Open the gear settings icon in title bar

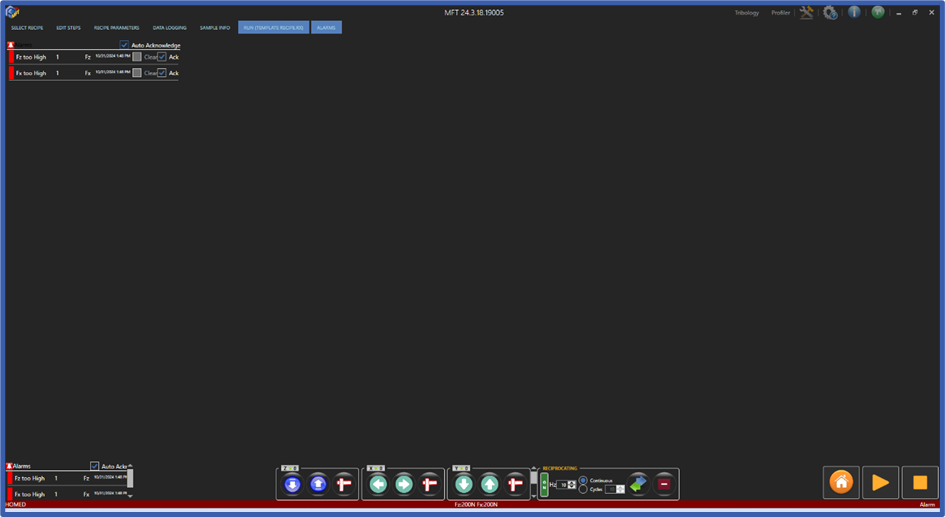click(x=830, y=12)
